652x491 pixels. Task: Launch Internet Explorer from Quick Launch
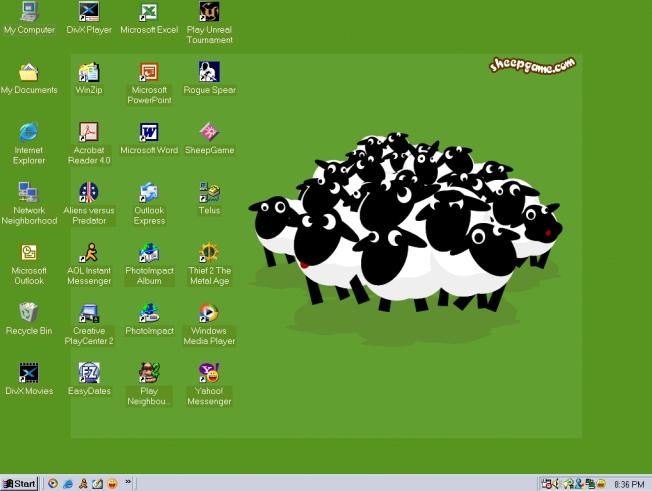coord(68,484)
